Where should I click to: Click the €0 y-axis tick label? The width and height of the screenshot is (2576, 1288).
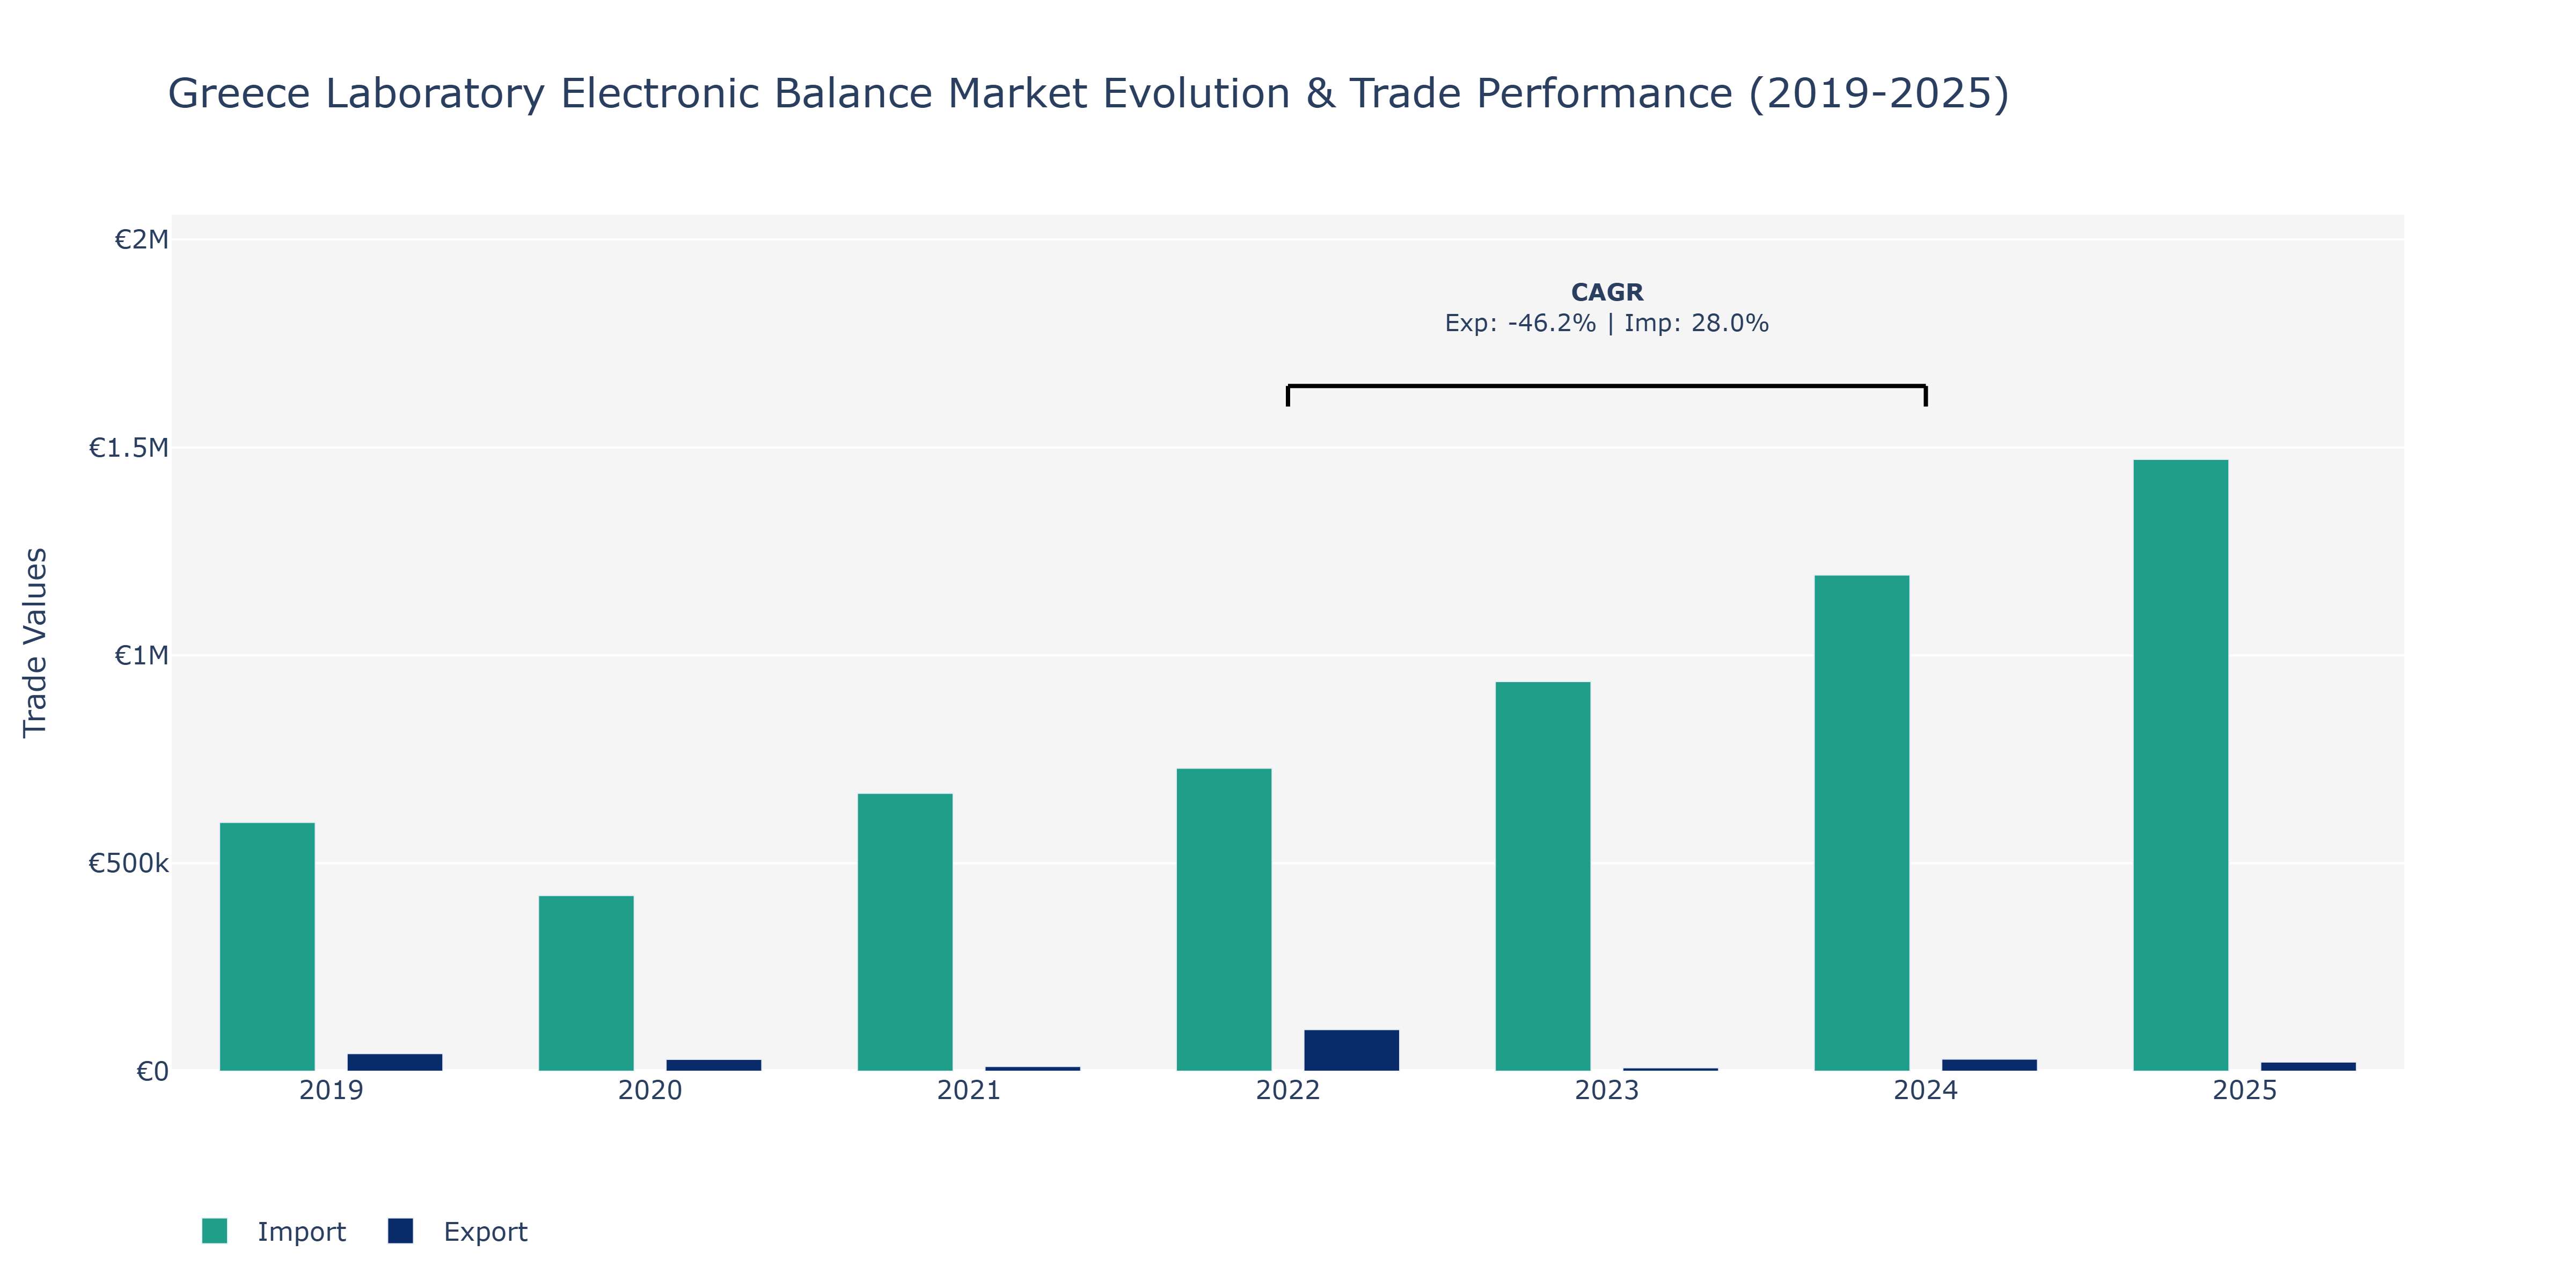[x=152, y=1071]
